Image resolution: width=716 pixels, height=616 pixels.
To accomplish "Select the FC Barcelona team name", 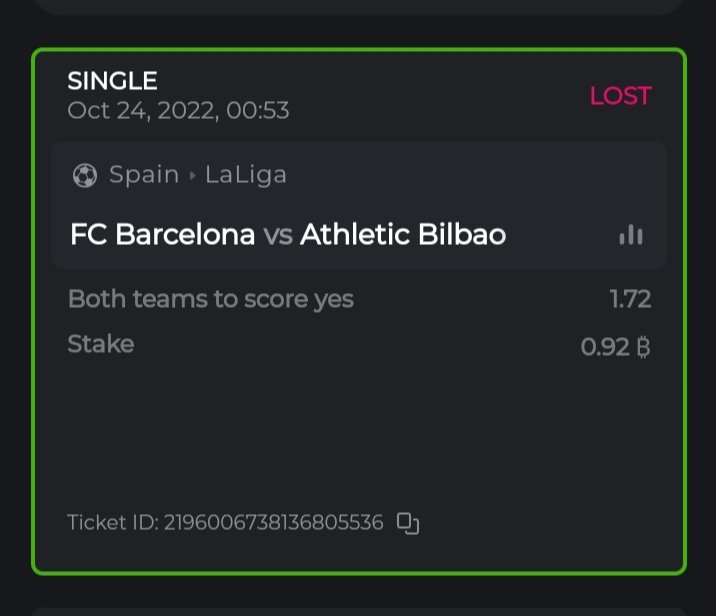I will pyautogui.click(x=162, y=235).
